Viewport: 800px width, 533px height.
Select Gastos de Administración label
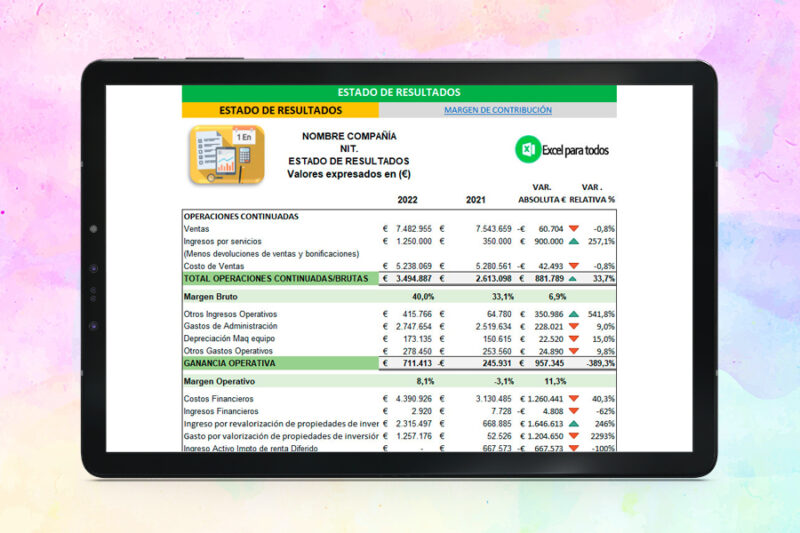coord(231,326)
